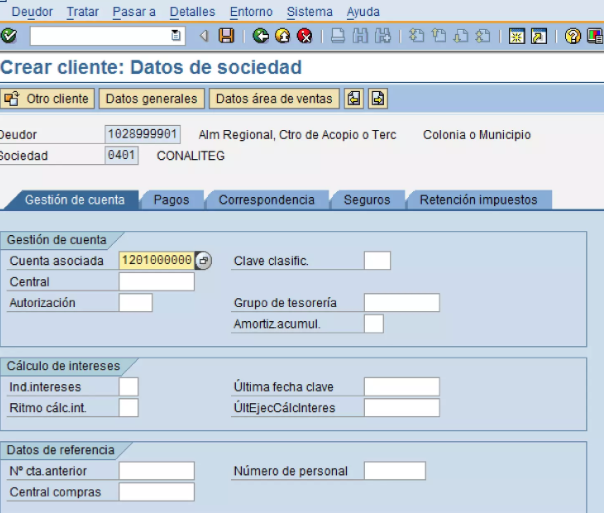Image resolution: width=604 pixels, height=513 pixels.
Task: Click the Find binoculars icon
Action: click(x=360, y=36)
